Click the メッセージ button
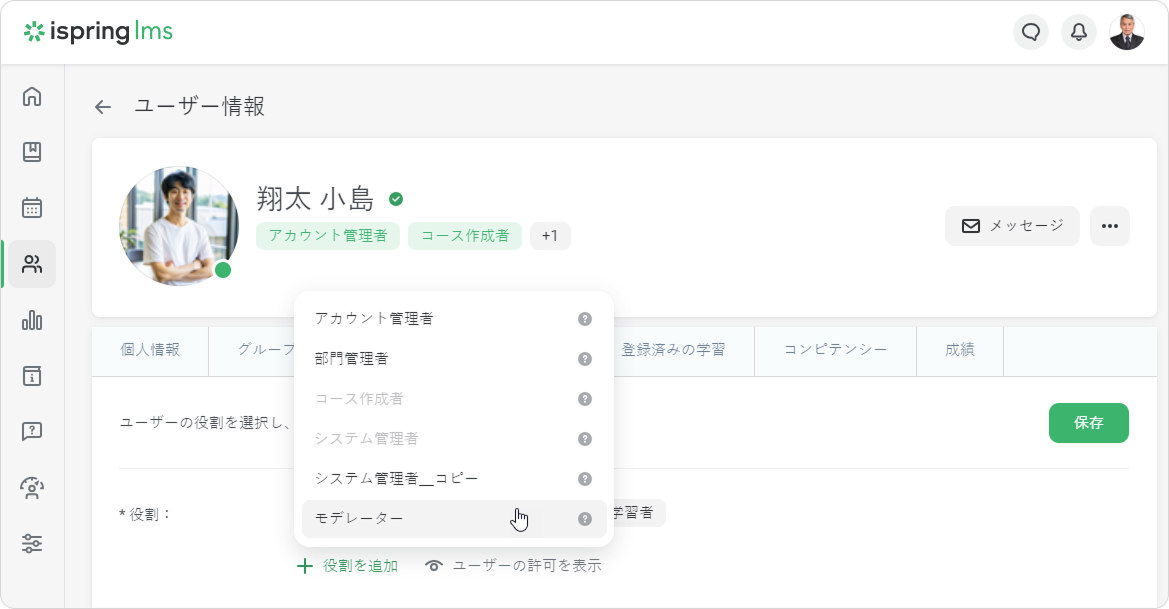1169x609 pixels. pyautogui.click(x=1012, y=226)
